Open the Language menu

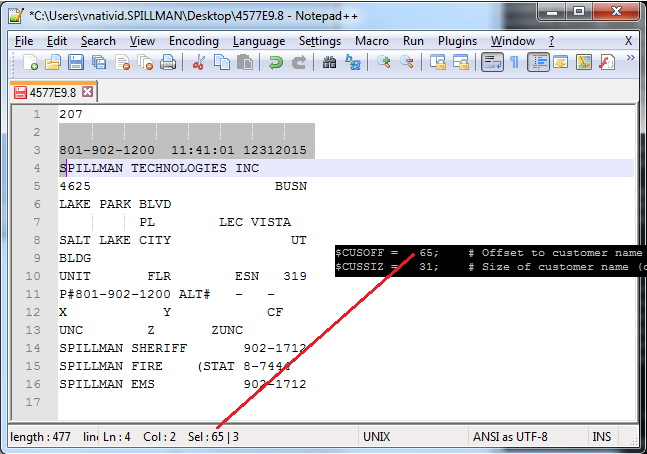coord(259,41)
